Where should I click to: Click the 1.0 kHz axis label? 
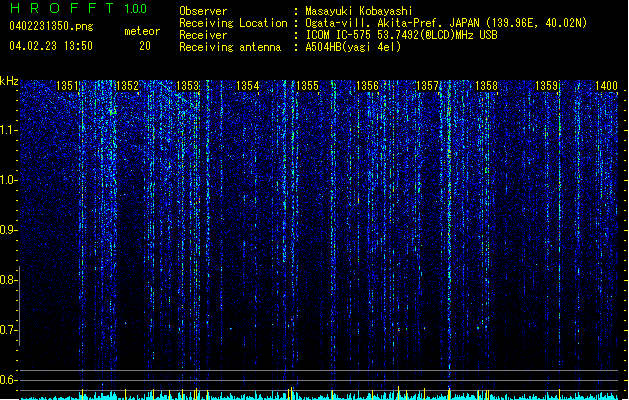[8, 180]
